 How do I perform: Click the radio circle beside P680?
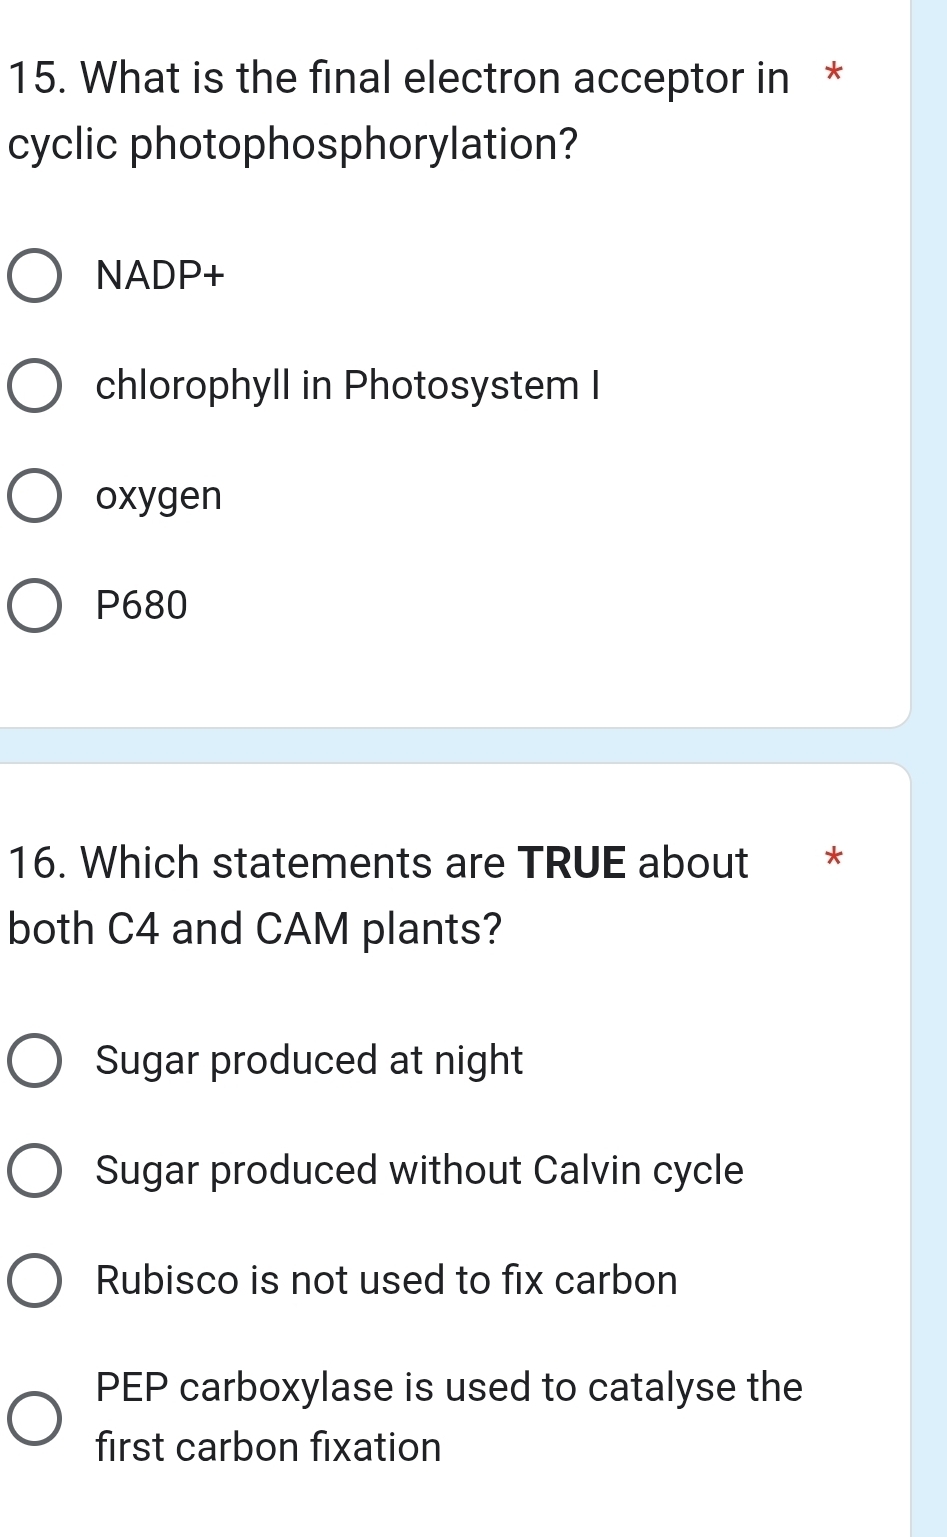(x=35, y=605)
